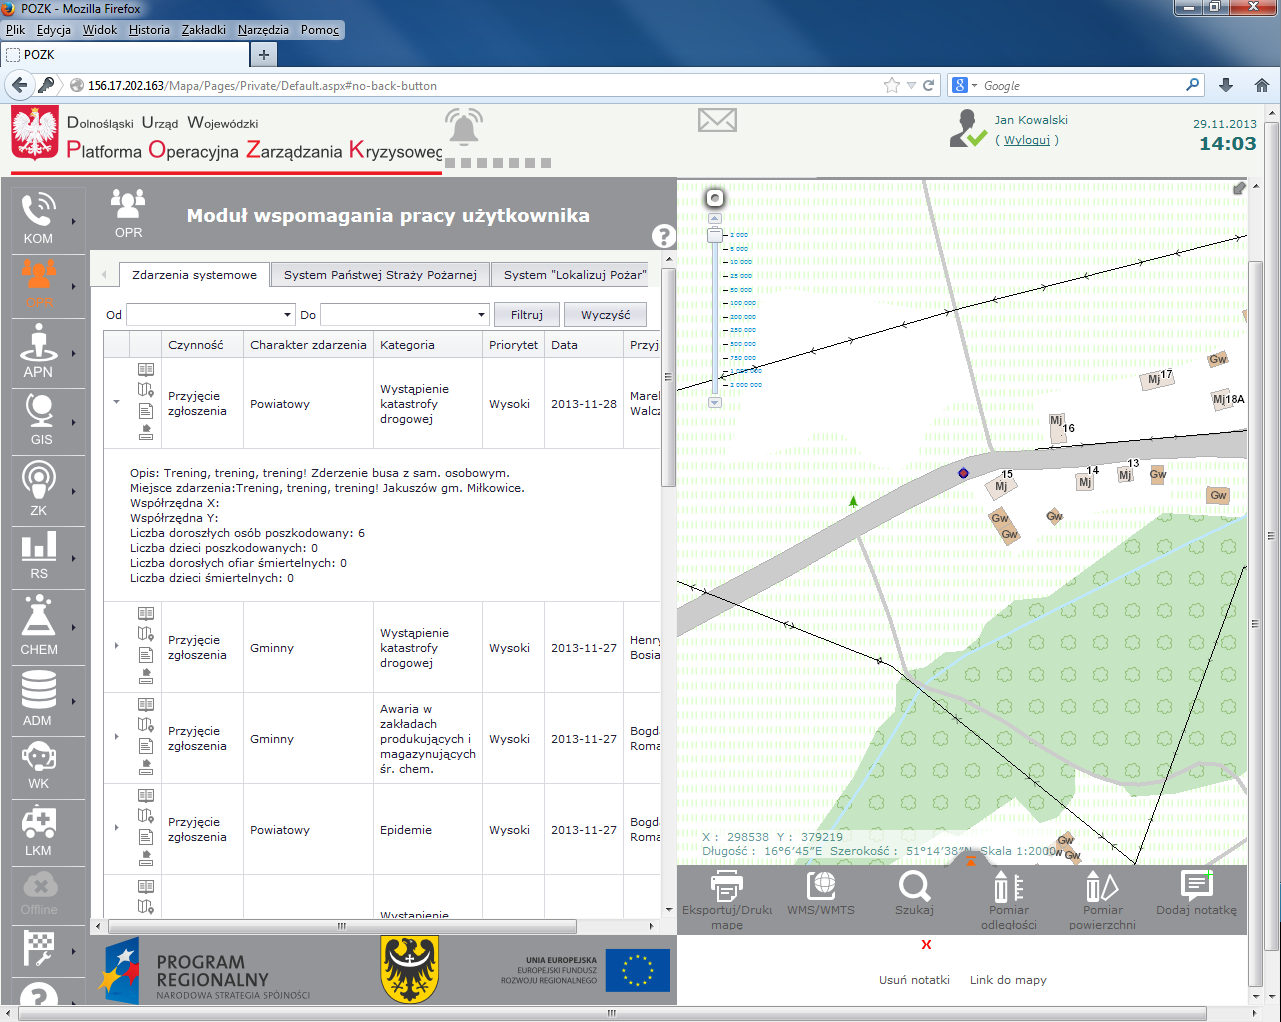1281x1022 pixels.
Task: Click the Firefox bookmark star icon
Action: (x=892, y=85)
